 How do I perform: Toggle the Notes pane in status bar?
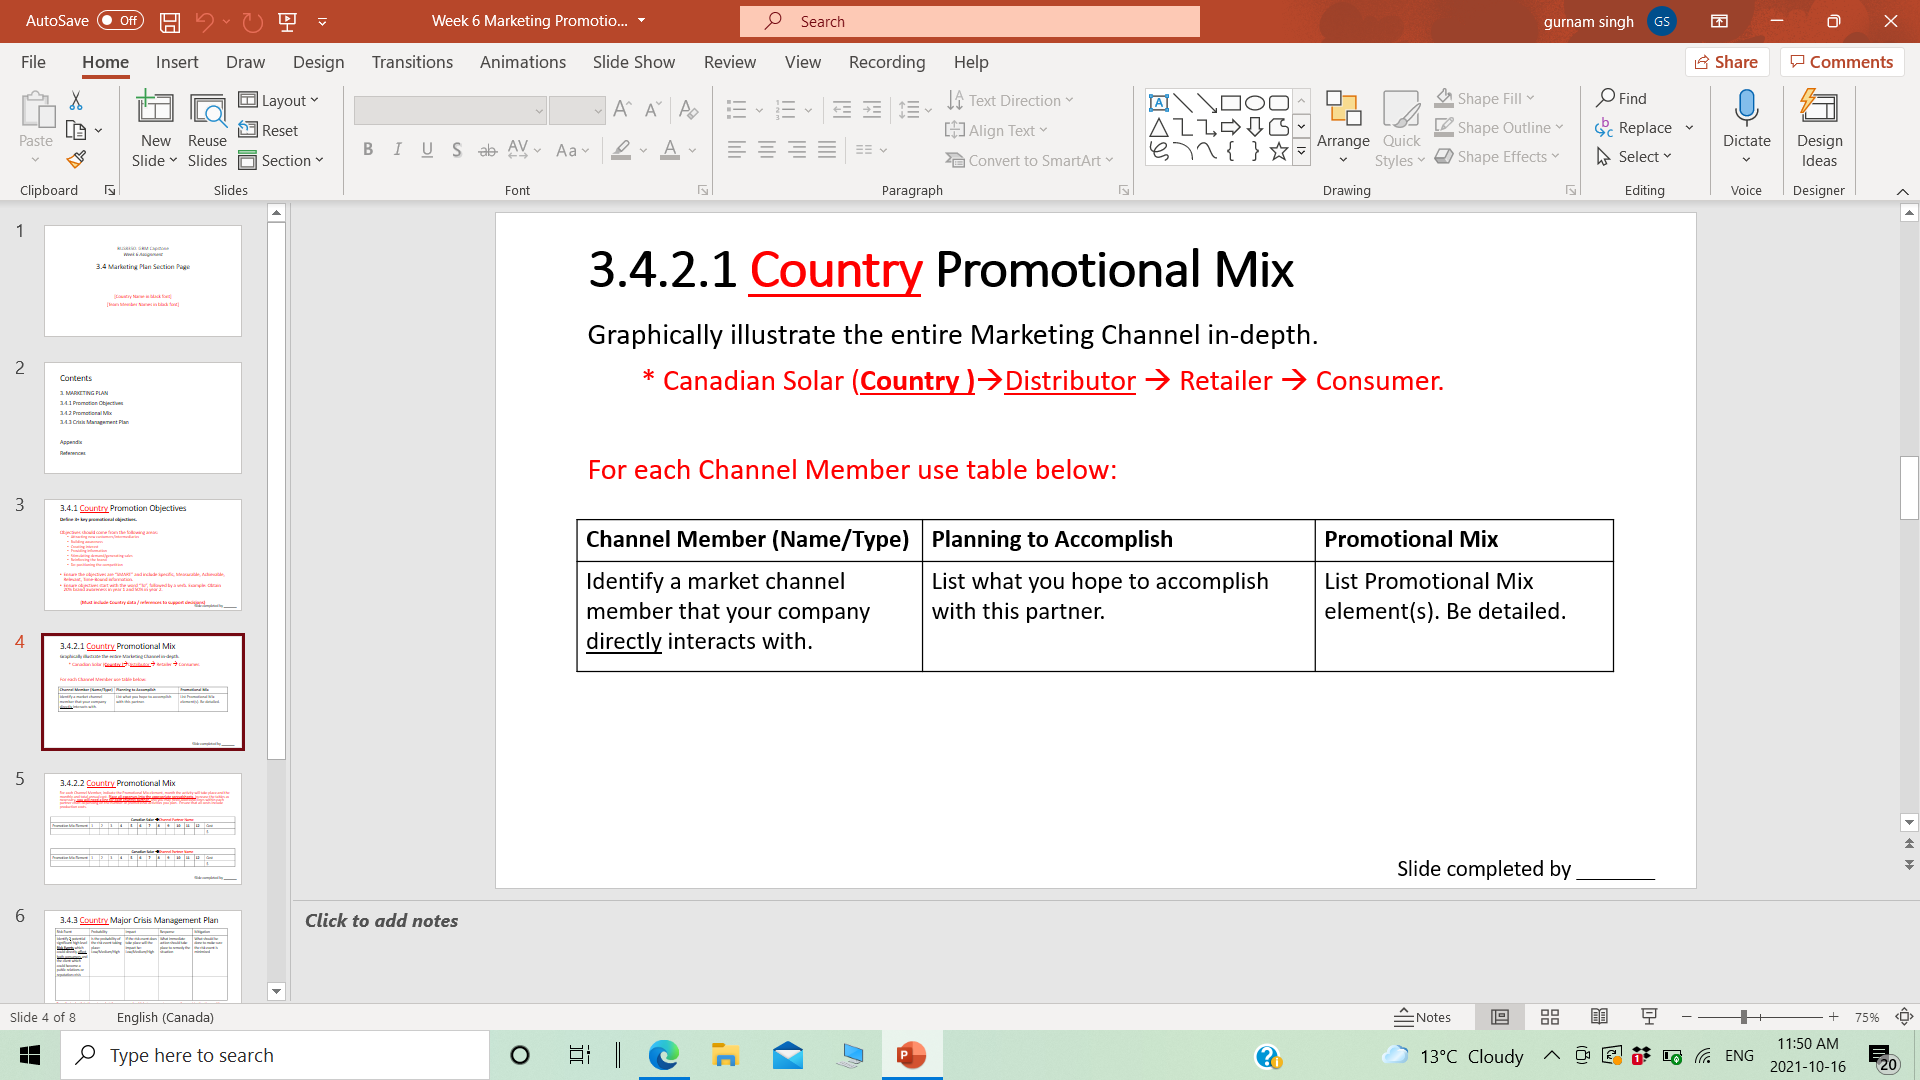tap(1423, 1017)
